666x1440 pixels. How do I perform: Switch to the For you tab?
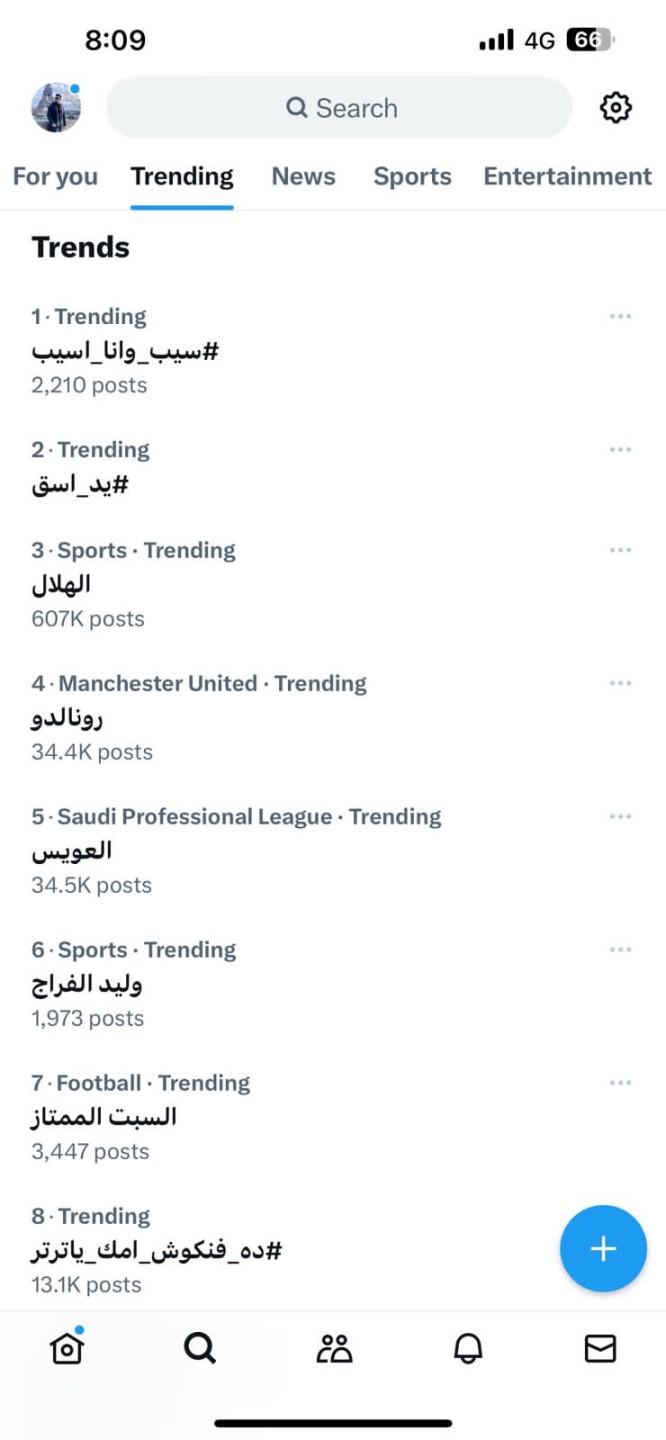[55, 177]
